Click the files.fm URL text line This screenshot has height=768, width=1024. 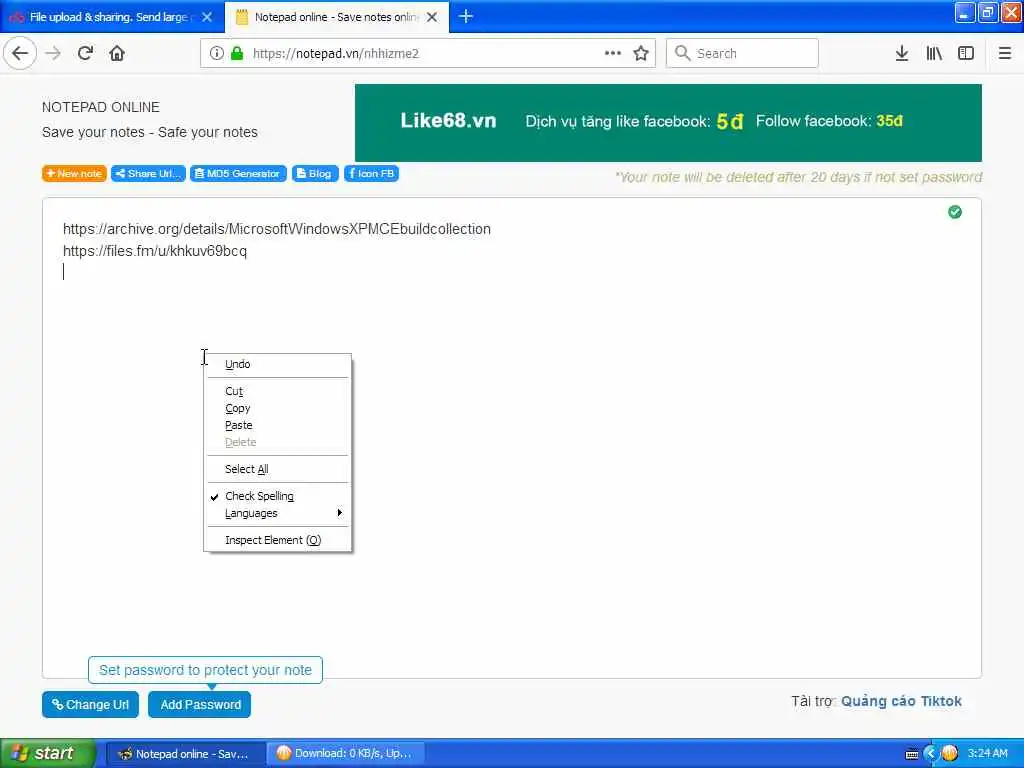pyautogui.click(x=155, y=251)
